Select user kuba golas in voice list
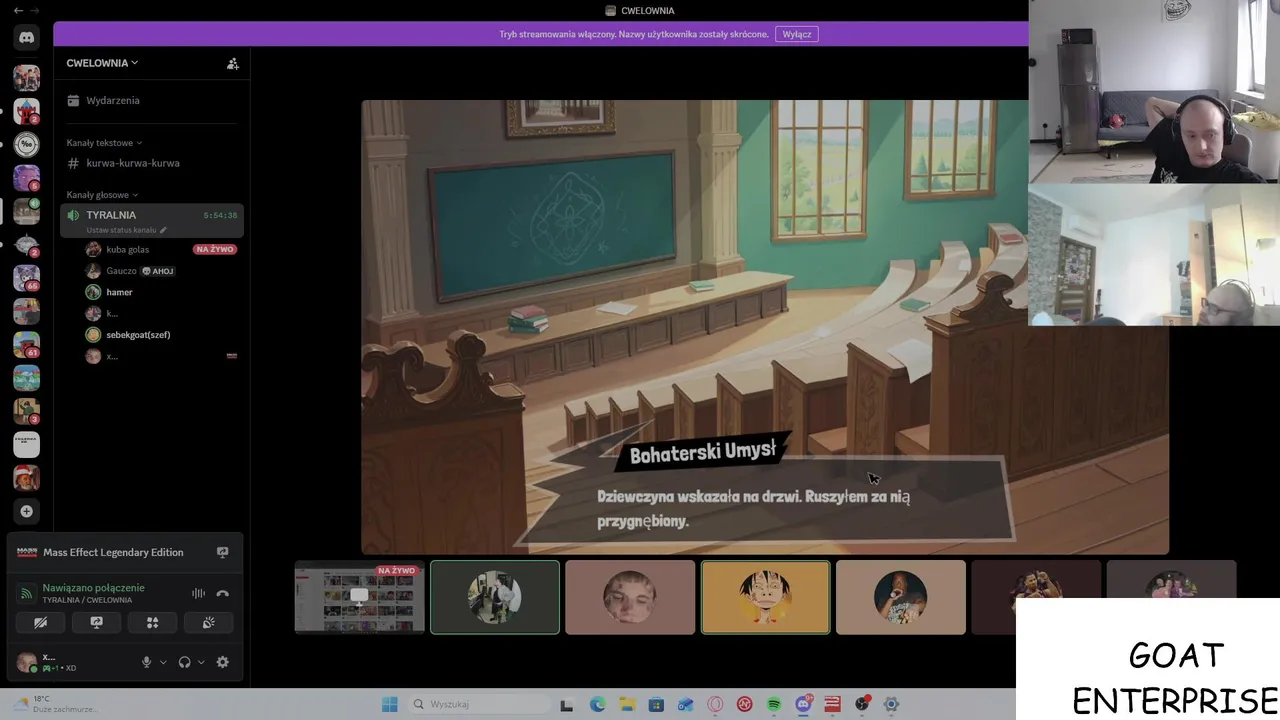Screen dimensions: 1280x720 point(127,249)
